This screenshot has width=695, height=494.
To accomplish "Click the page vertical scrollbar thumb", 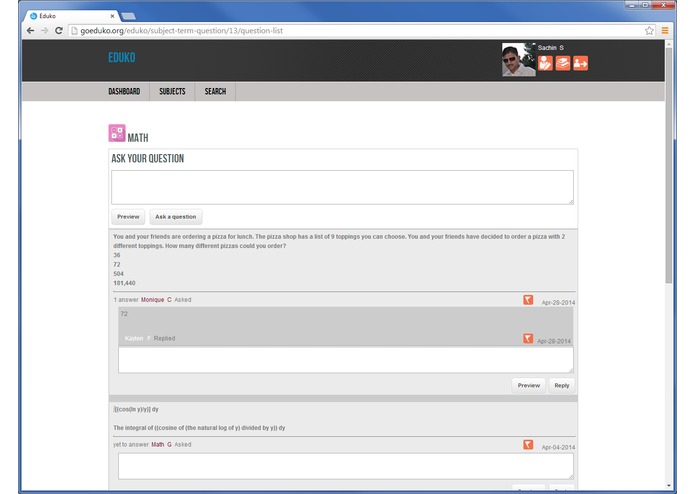I will 668,165.
